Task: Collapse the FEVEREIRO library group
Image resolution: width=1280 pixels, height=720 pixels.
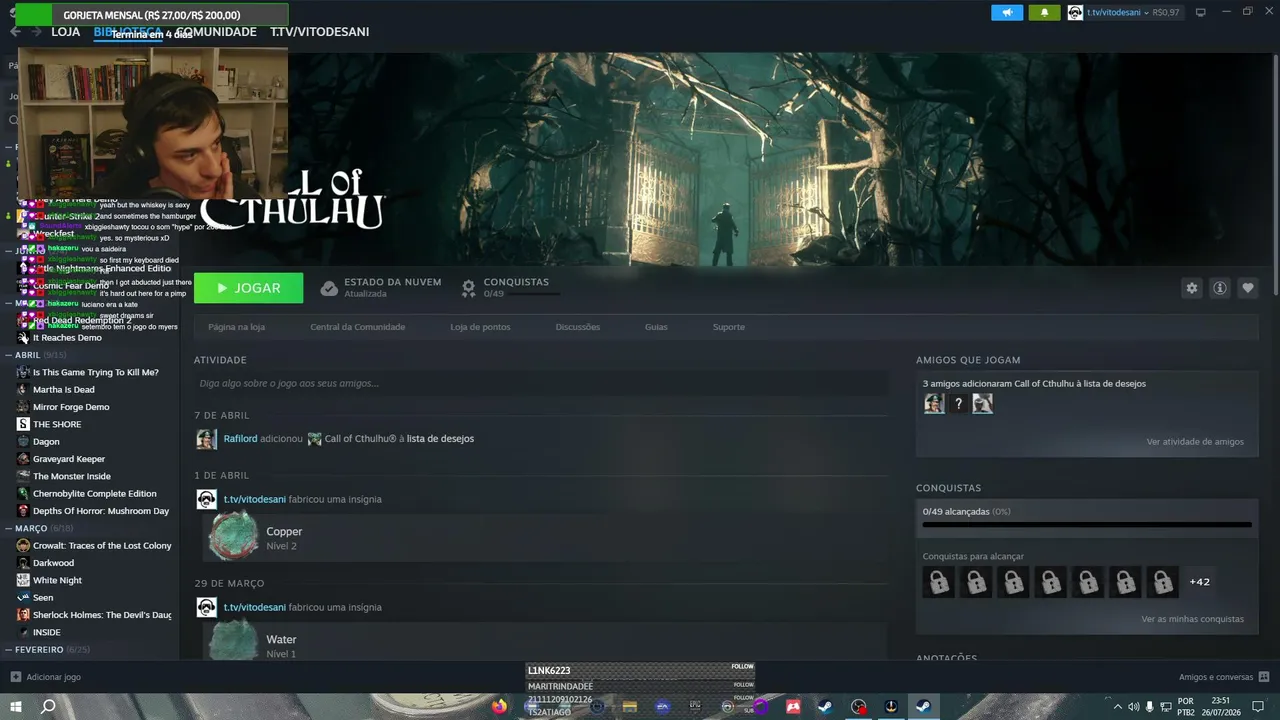Action: tap(9, 650)
